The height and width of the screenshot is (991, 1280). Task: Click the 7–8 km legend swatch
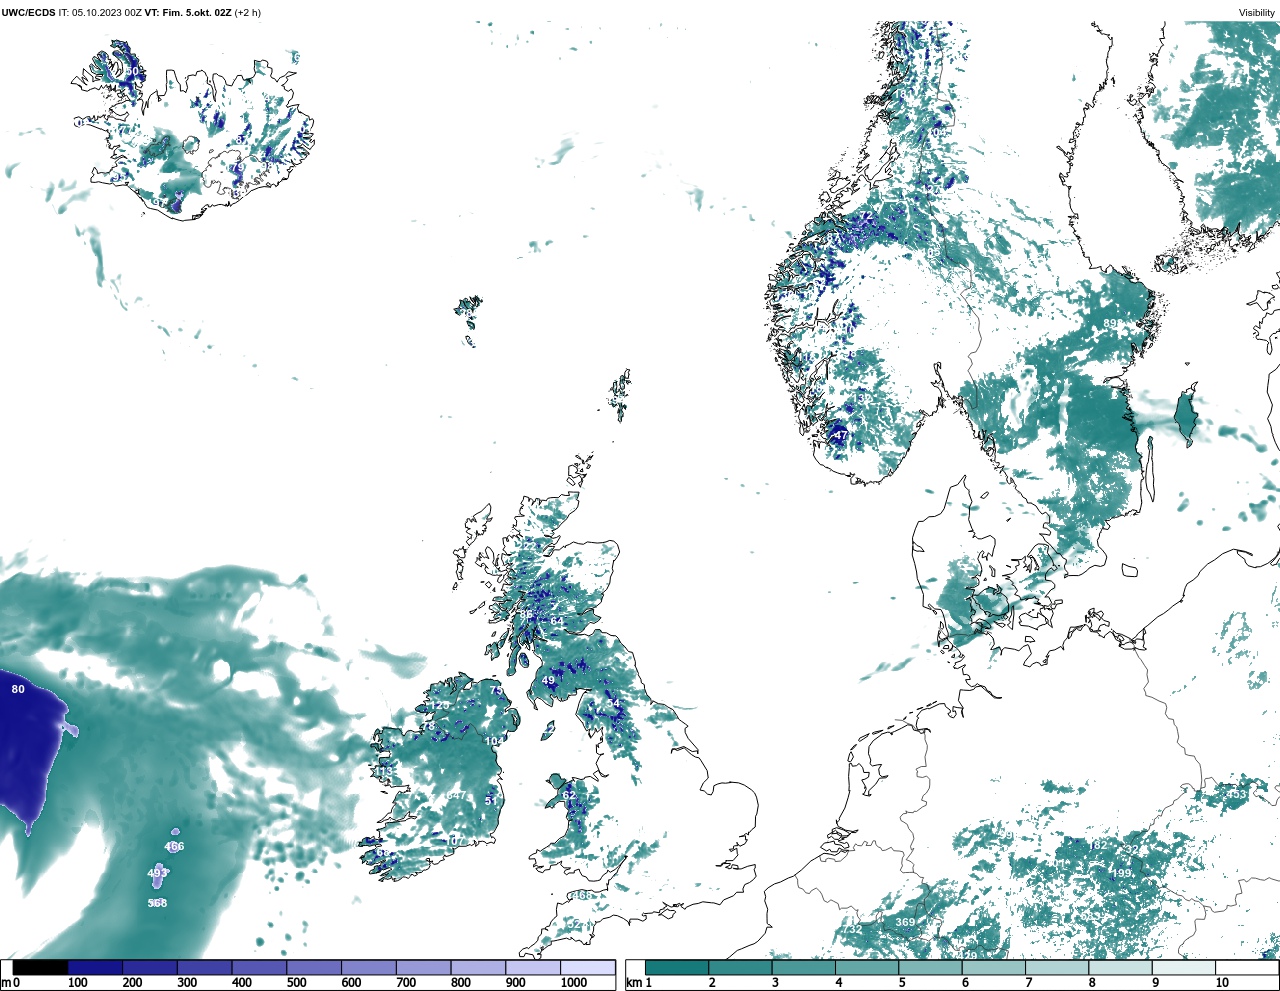(x=1057, y=967)
